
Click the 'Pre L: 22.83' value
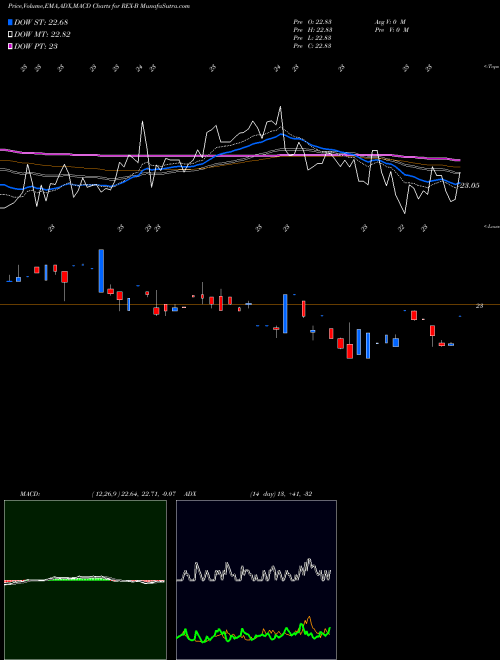[x=313, y=38]
